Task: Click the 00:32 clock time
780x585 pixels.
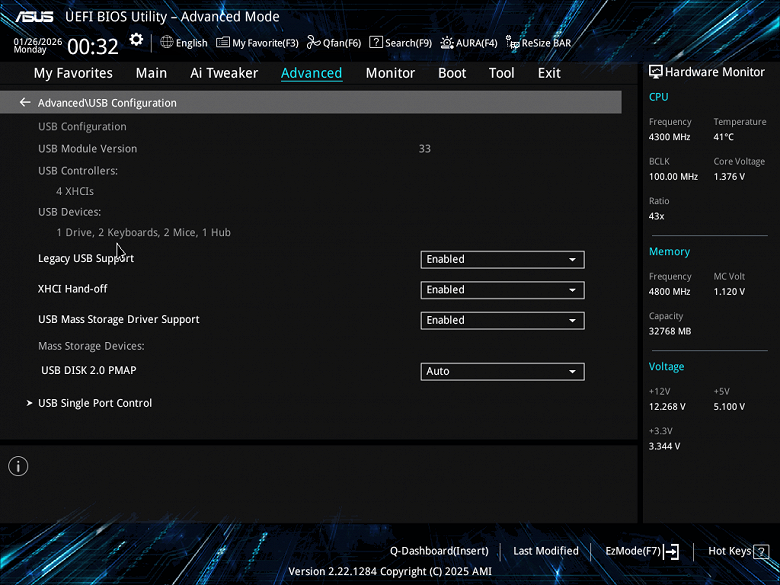Action: coord(93,47)
